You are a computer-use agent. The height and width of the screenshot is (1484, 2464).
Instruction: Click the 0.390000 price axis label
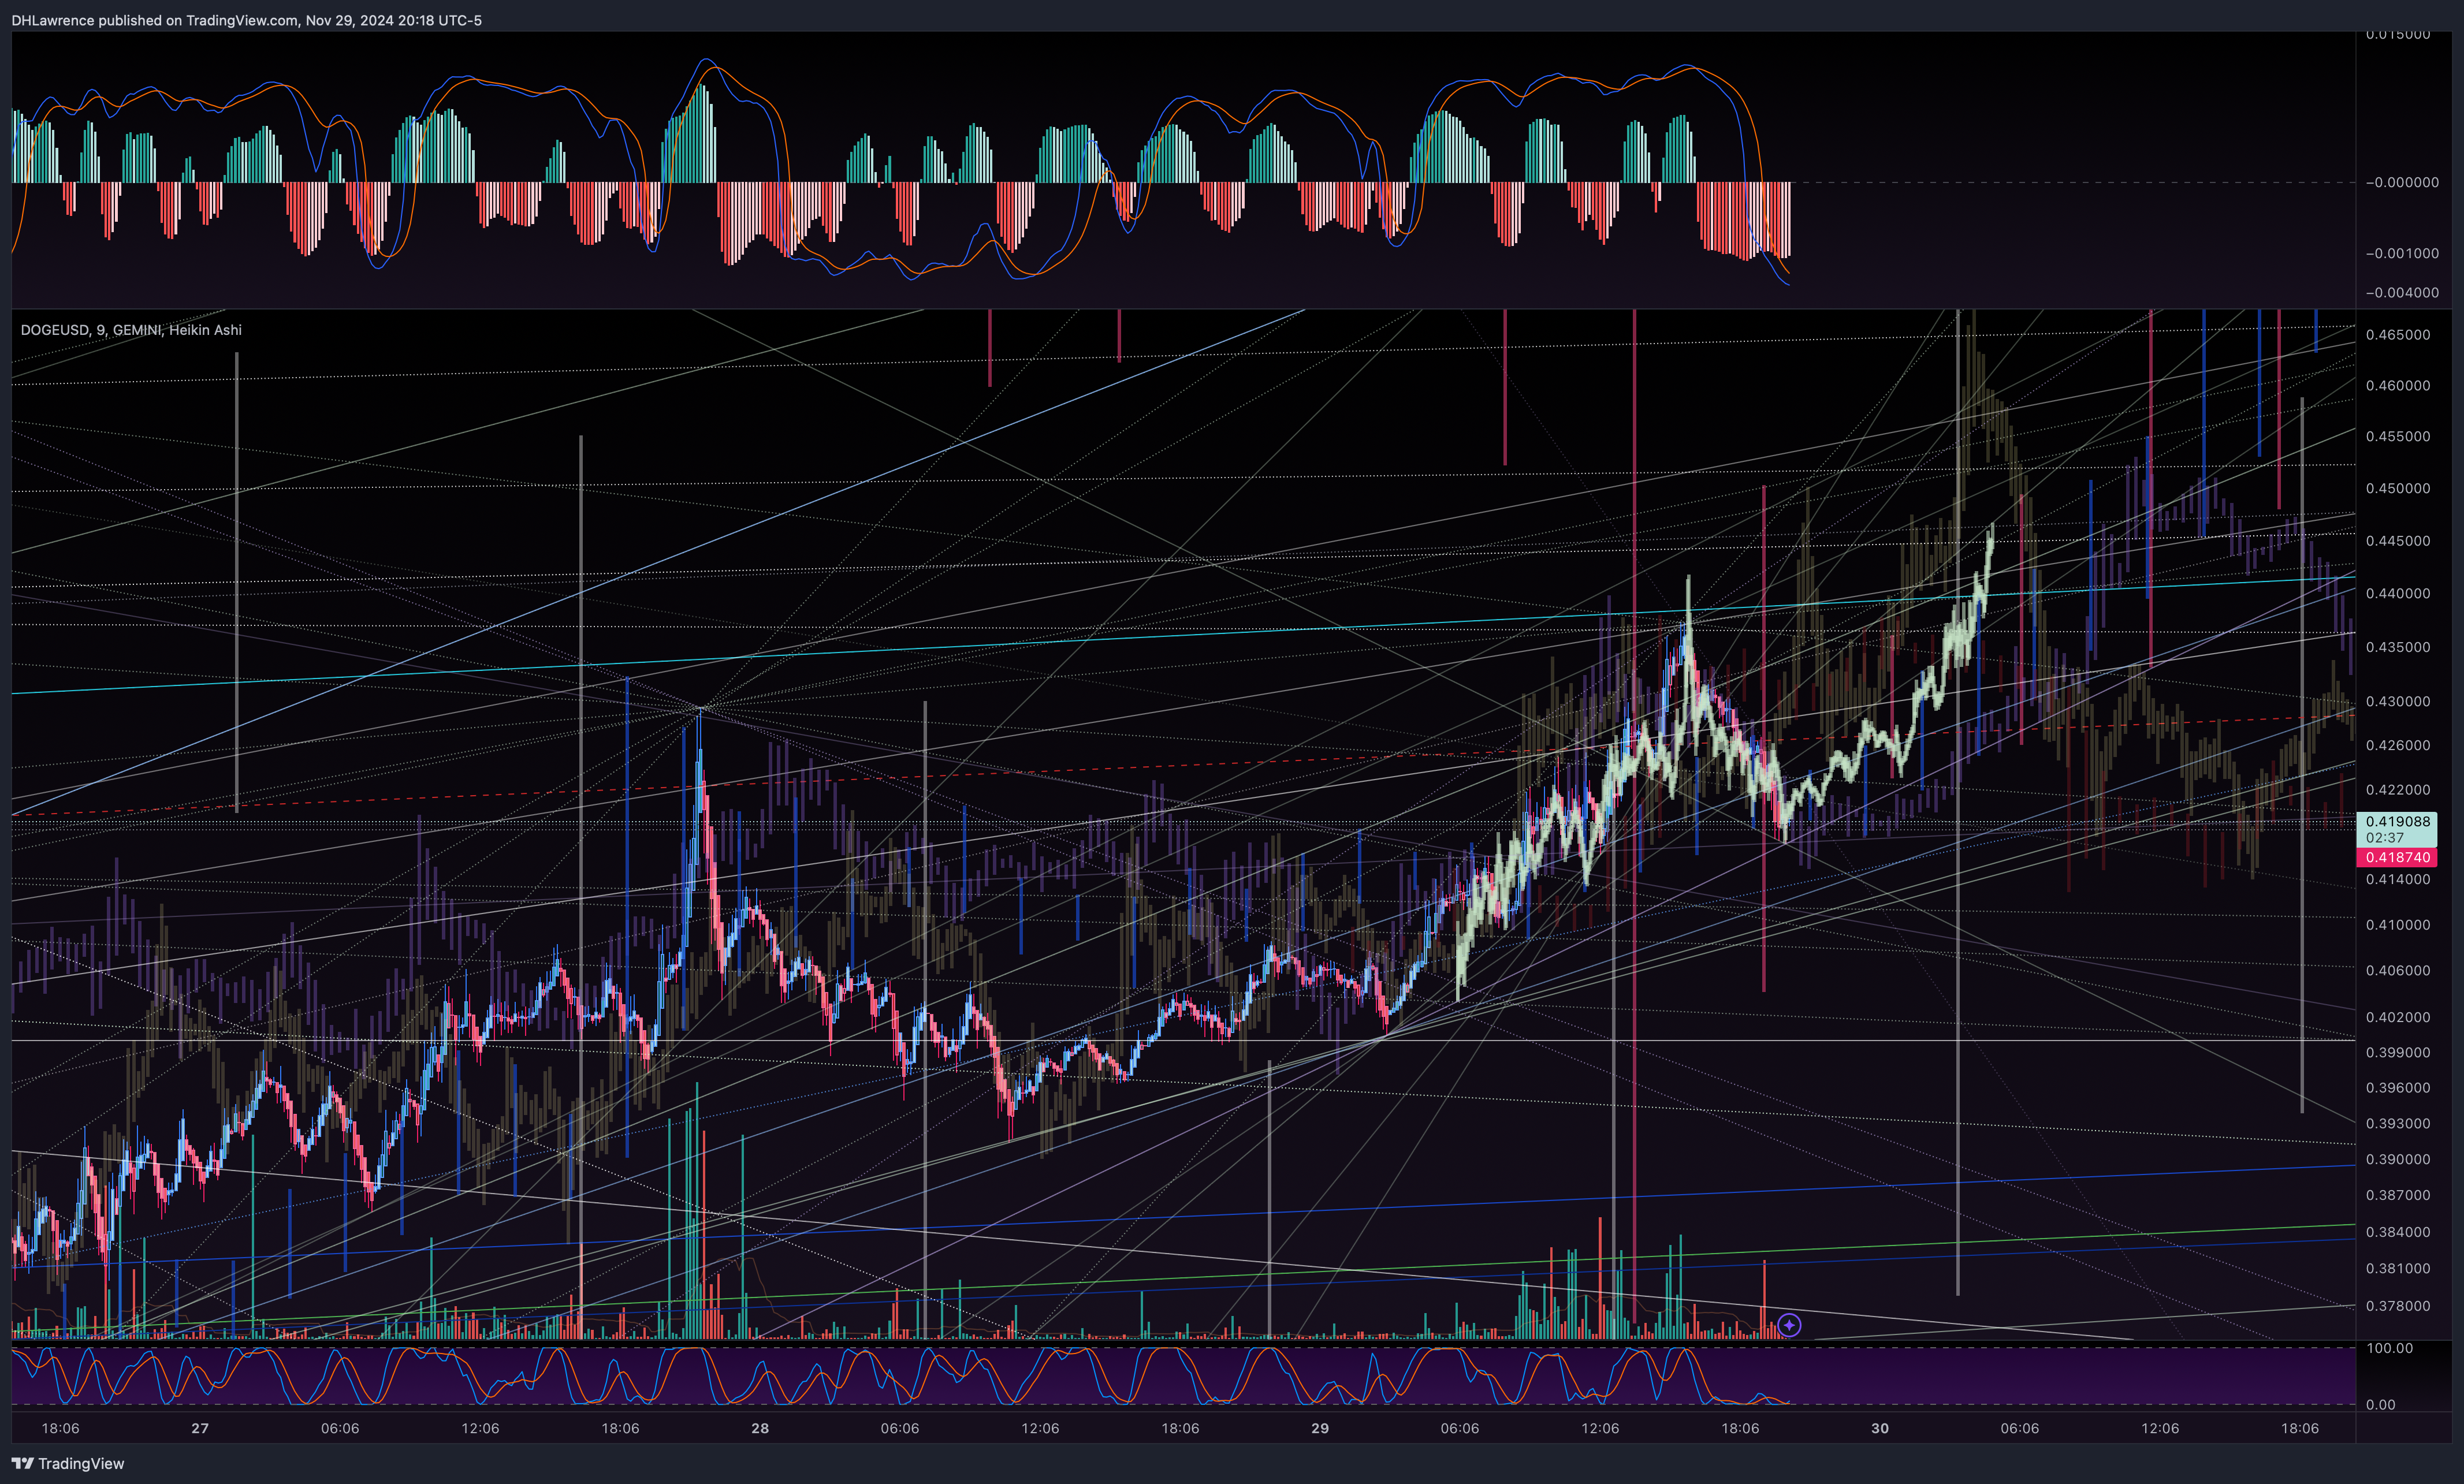tap(2397, 1159)
